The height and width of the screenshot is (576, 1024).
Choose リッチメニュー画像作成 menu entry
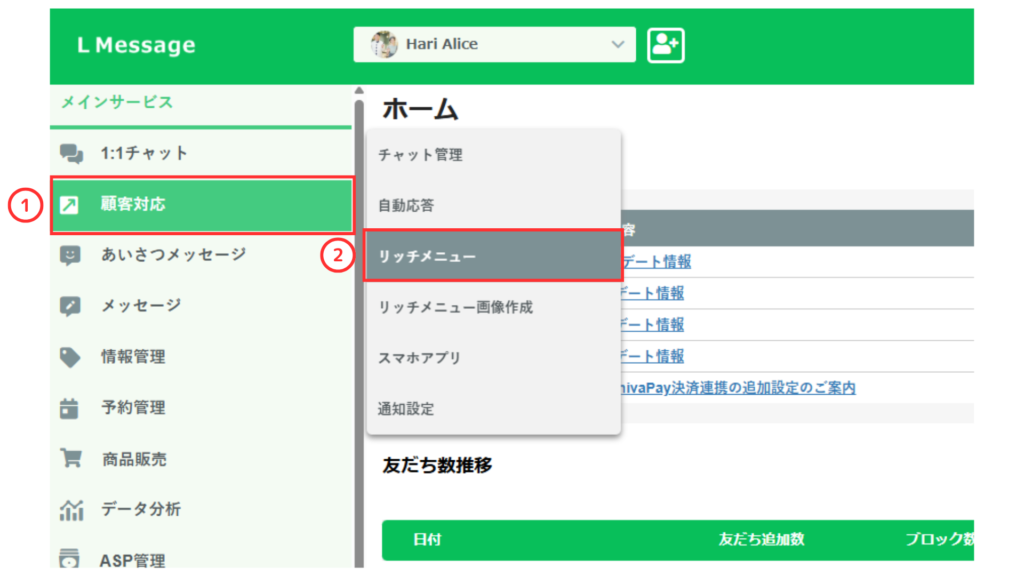point(455,307)
